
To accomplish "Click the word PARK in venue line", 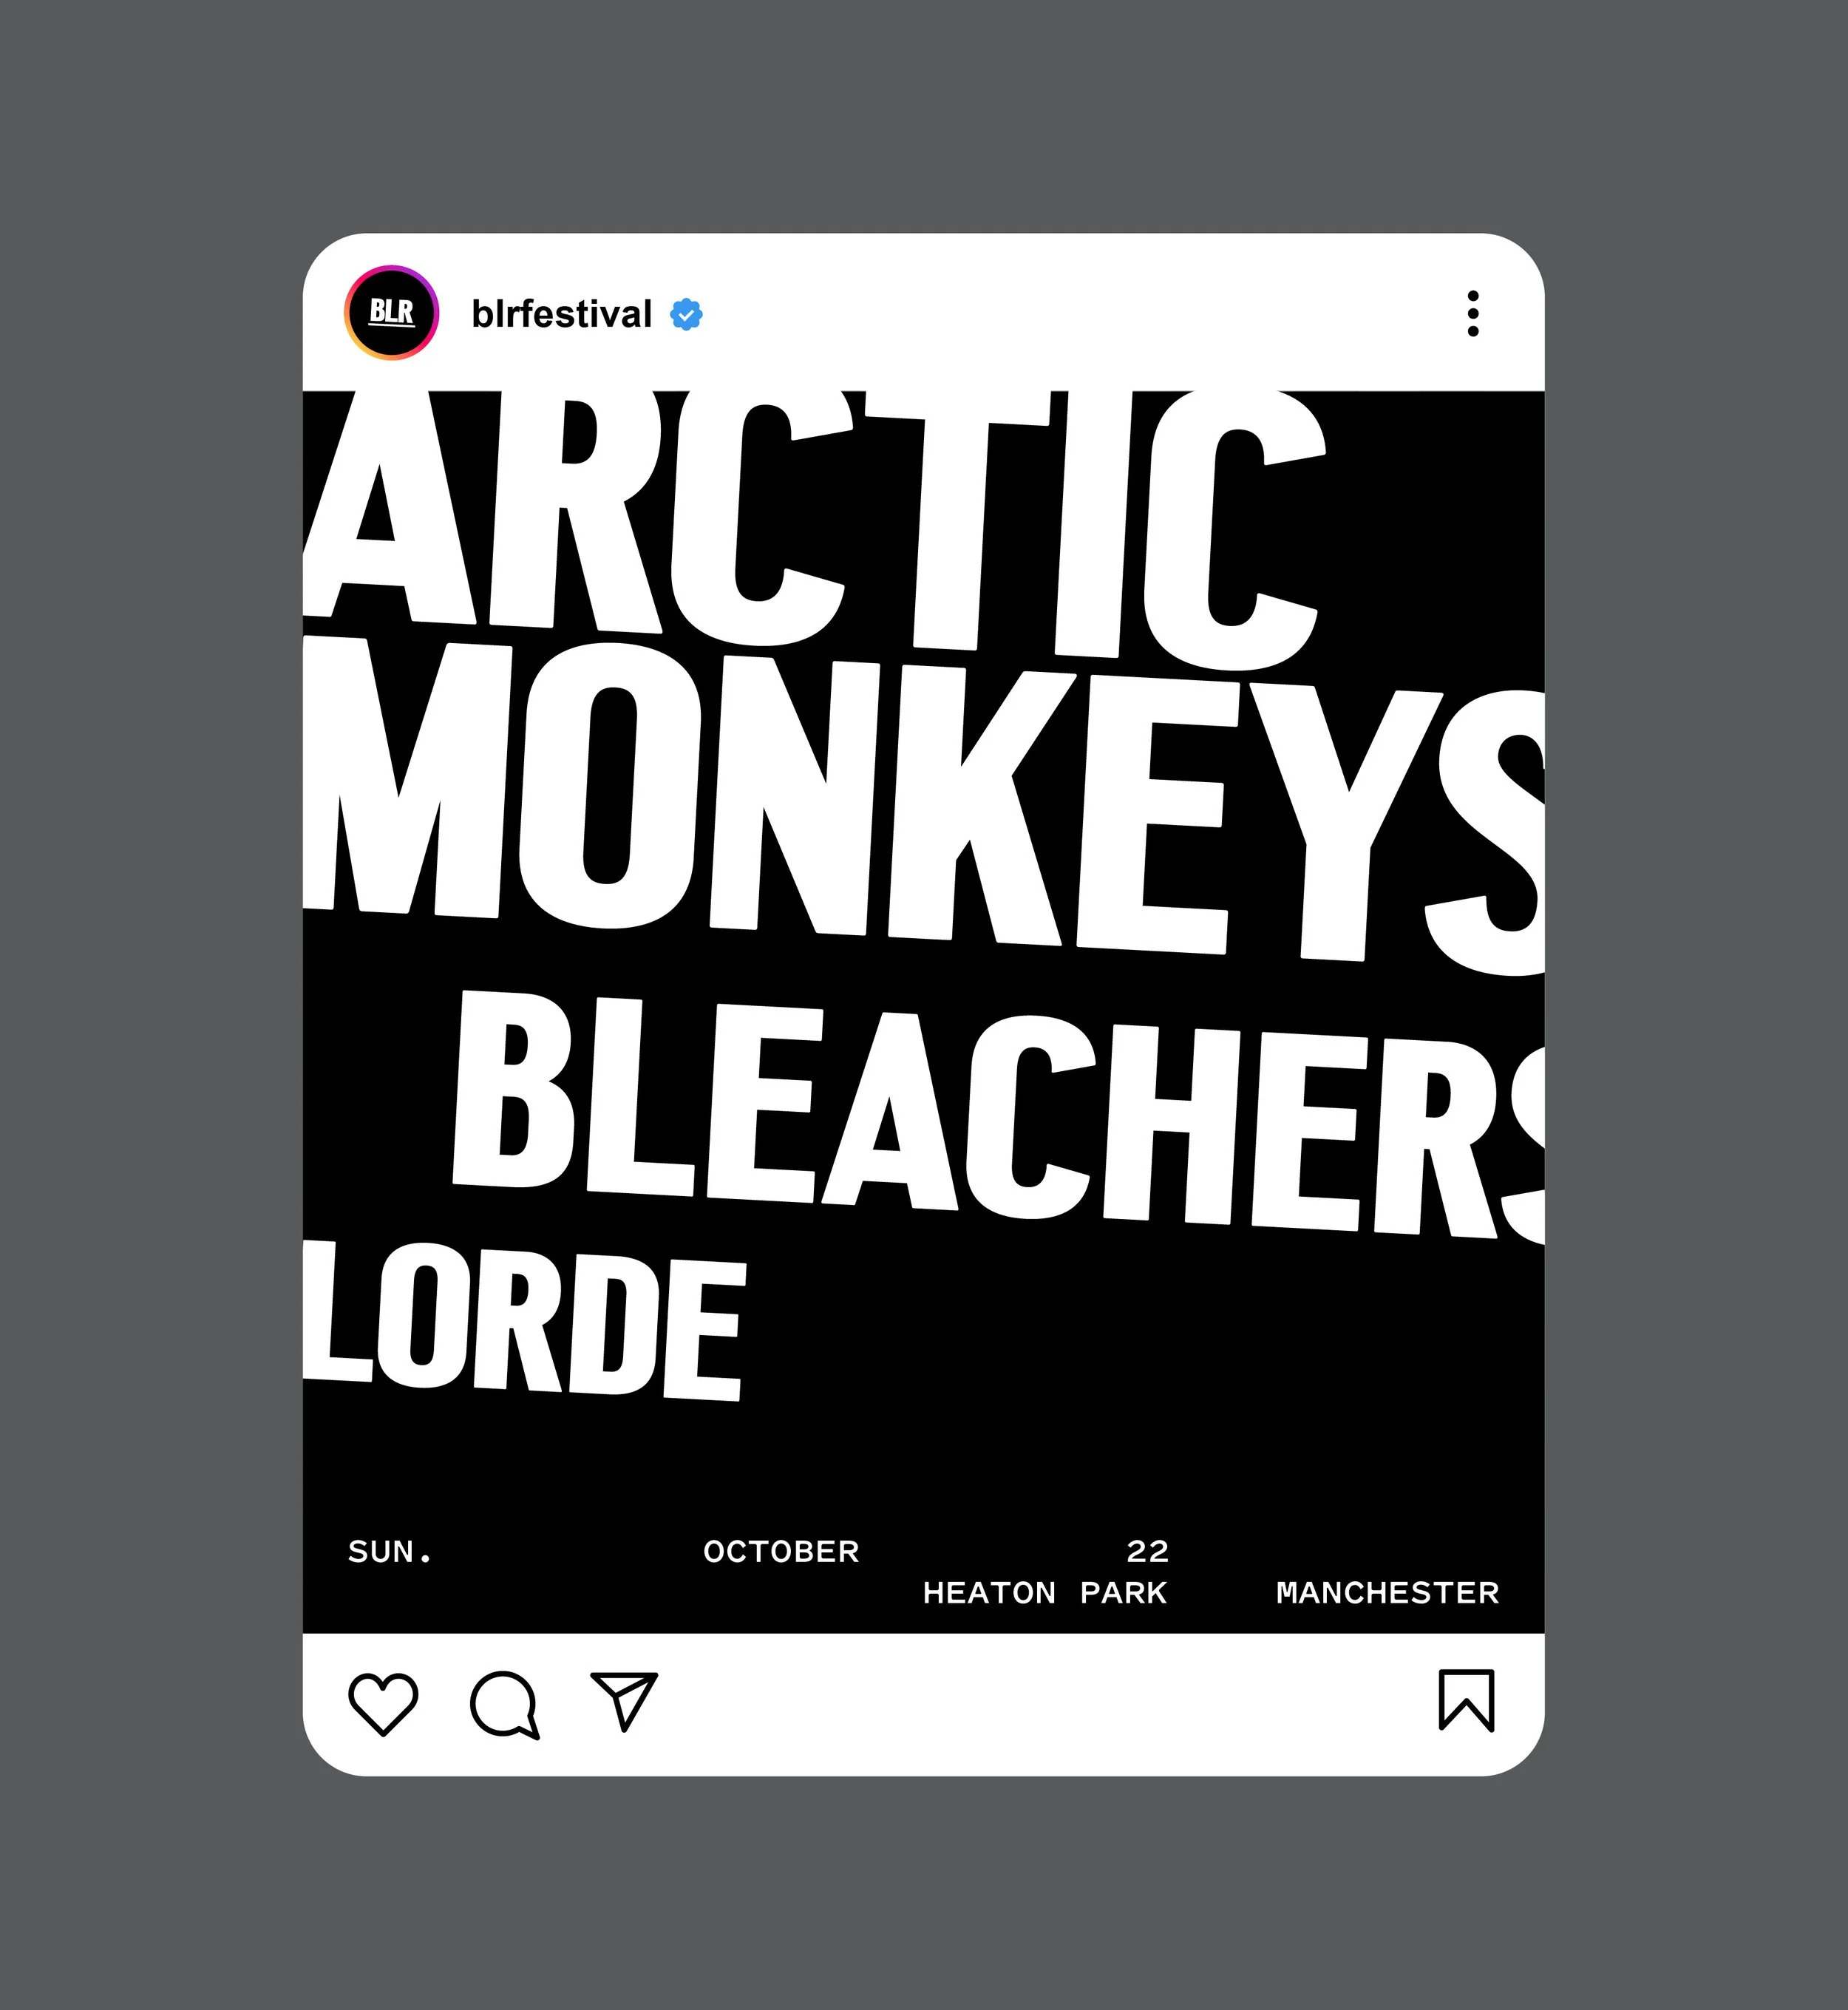I will [x=1123, y=1592].
